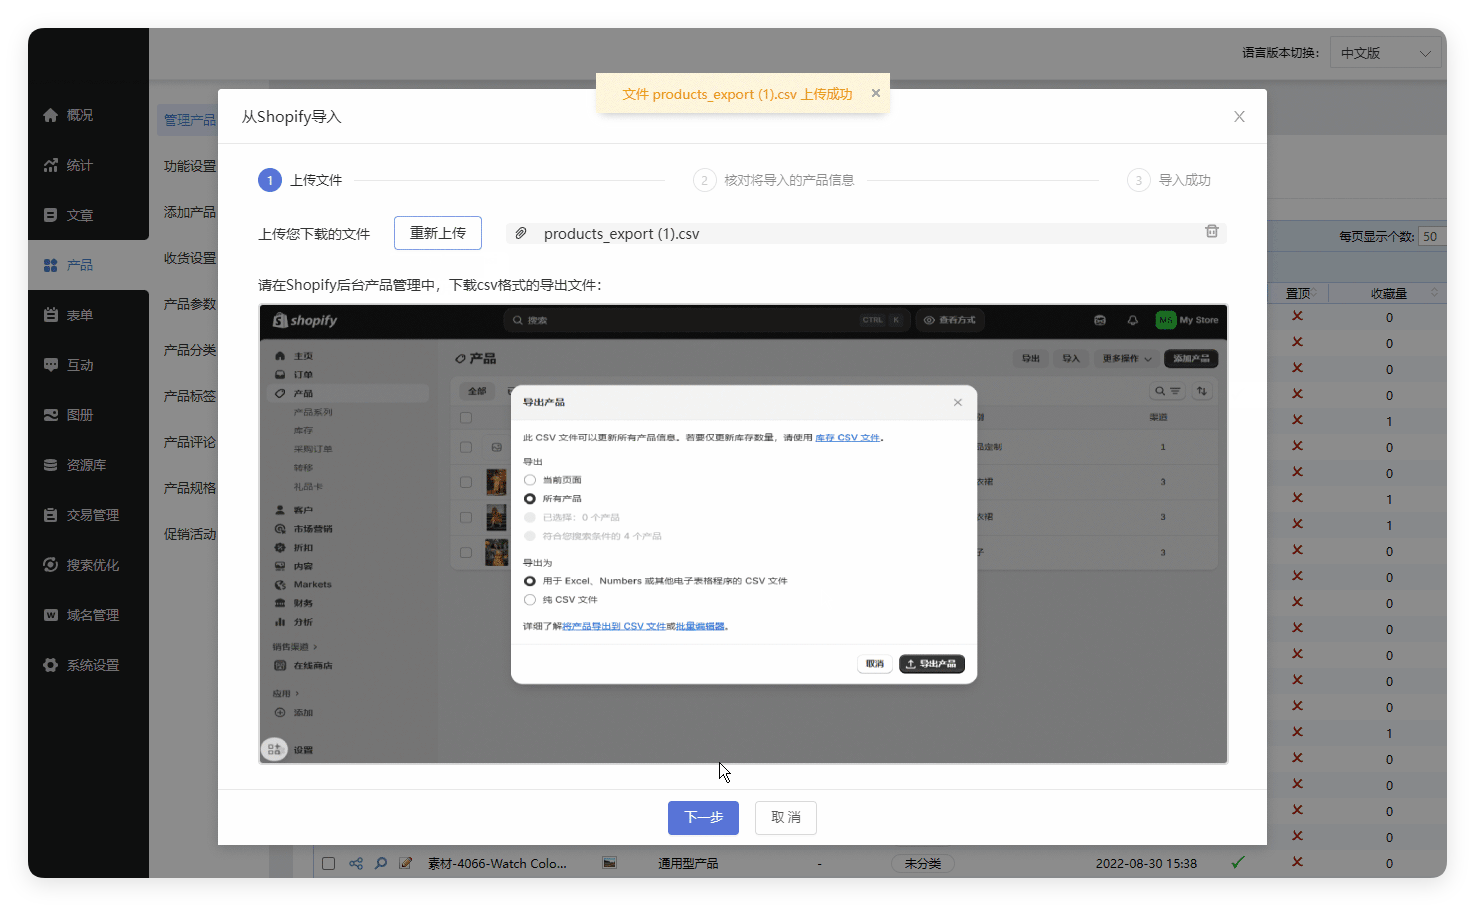Tick the checkbox on 素材-4066-Watch row
This screenshot has height=906, width=1475.
point(328,863)
